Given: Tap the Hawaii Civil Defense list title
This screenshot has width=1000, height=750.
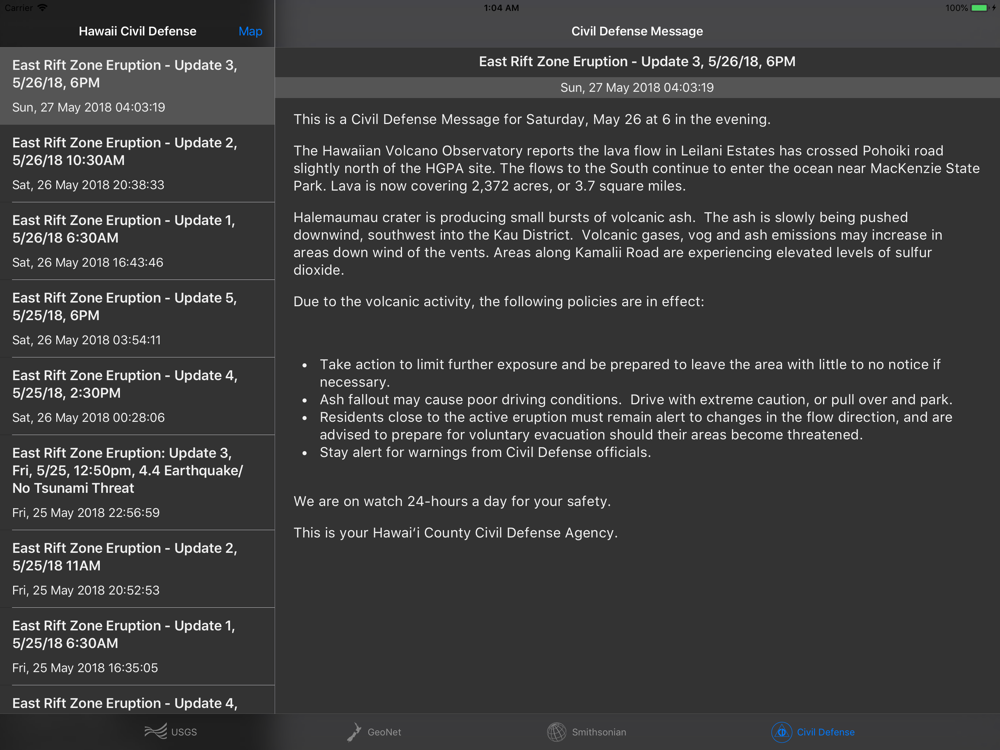Looking at the screenshot, I should click(x=137, y=31).
